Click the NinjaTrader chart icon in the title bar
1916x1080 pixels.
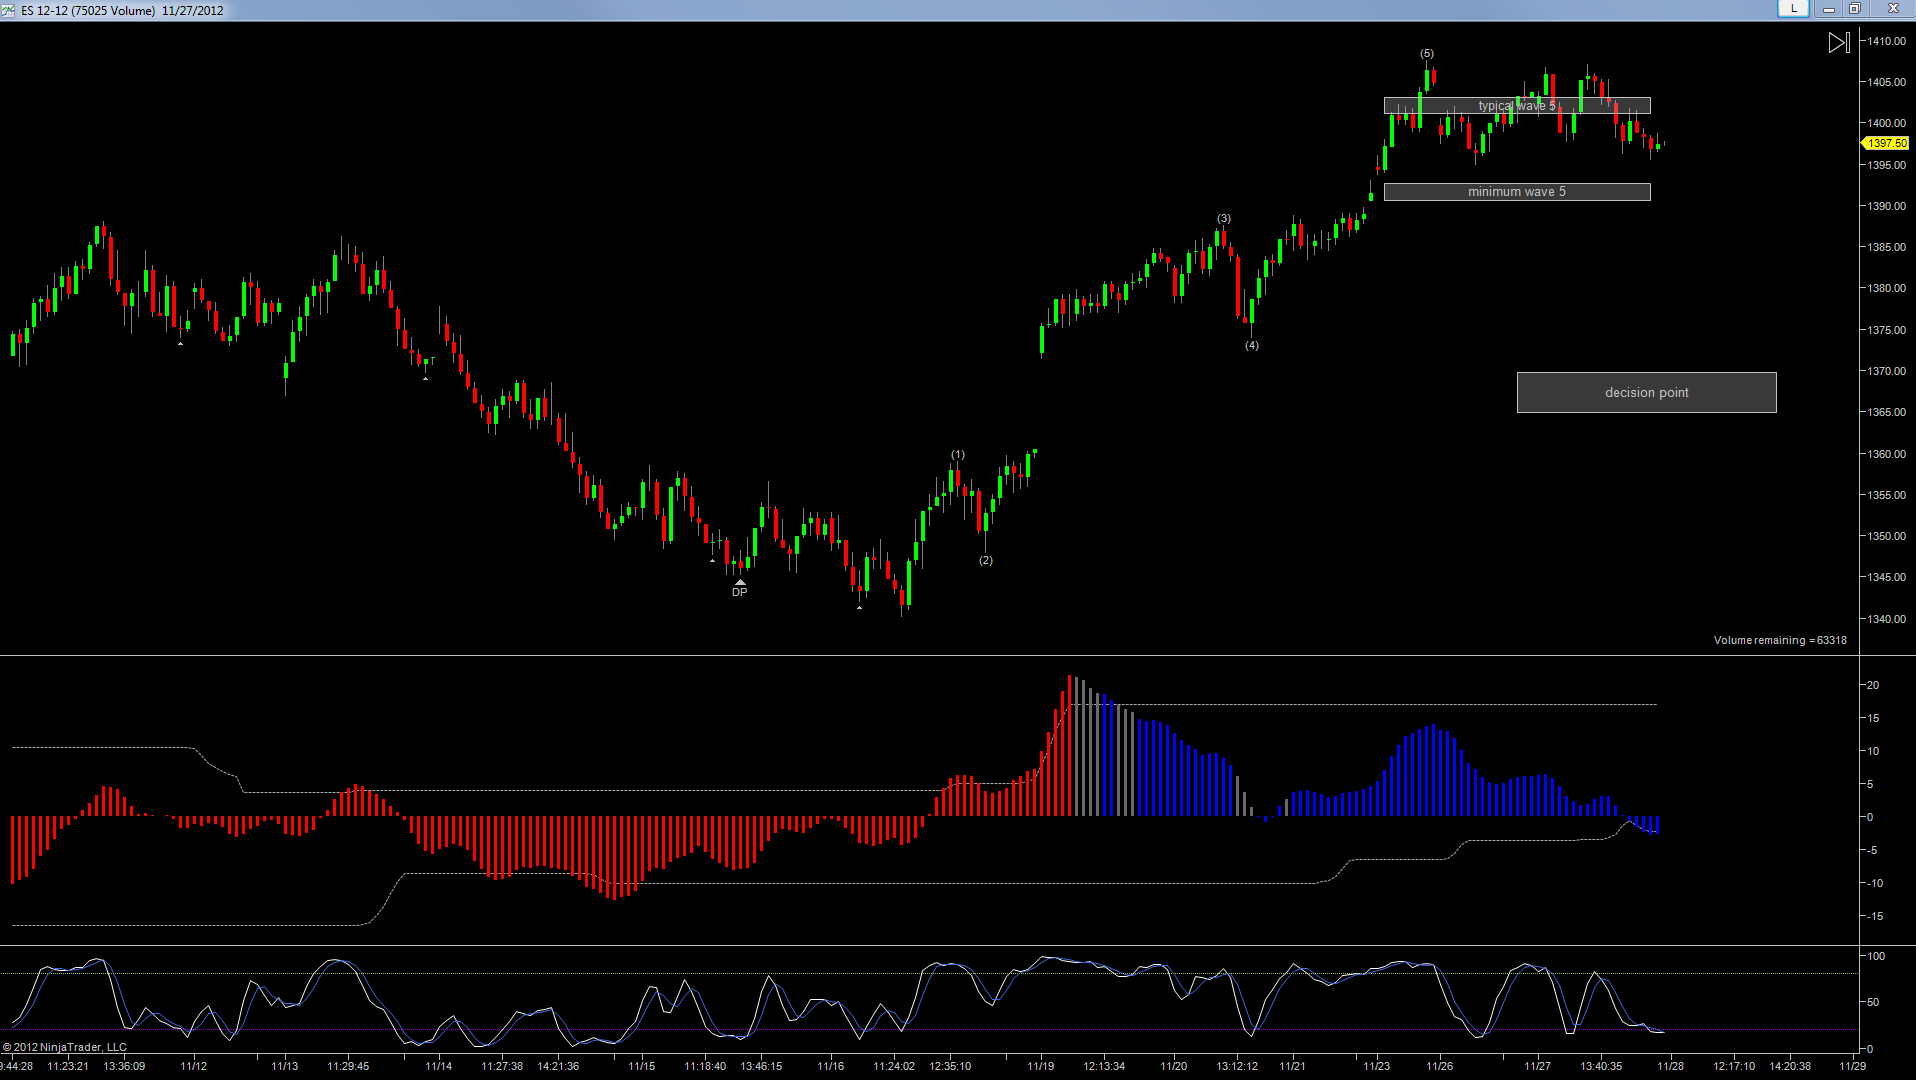coord(8,10)
